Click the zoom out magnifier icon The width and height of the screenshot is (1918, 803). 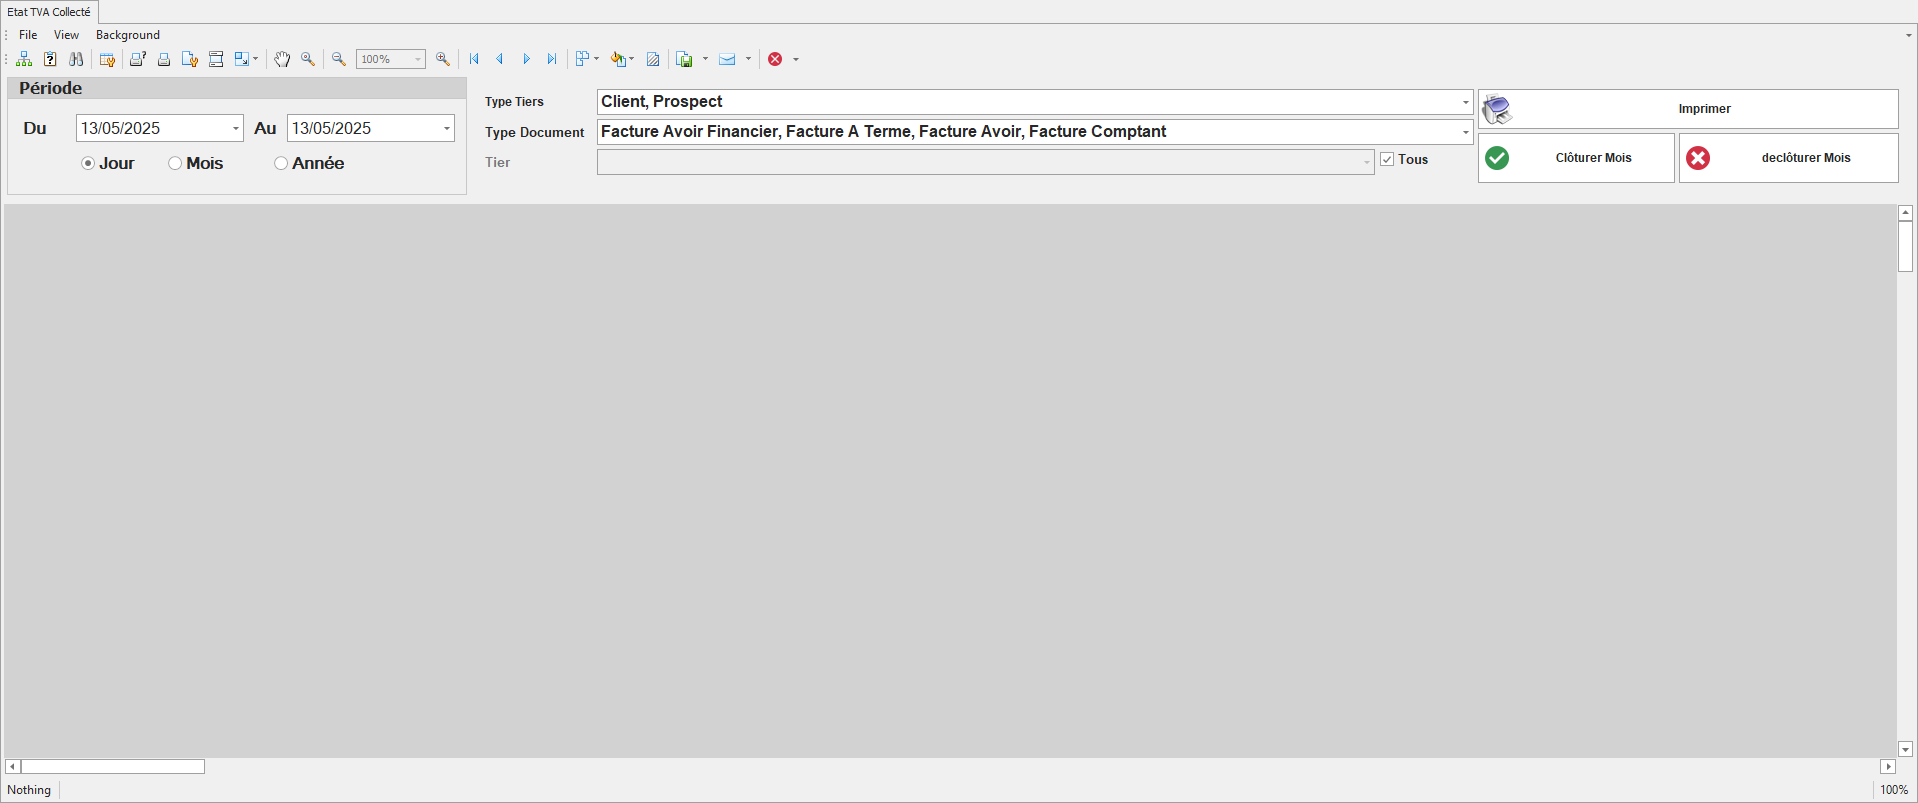tap(339, 60)
